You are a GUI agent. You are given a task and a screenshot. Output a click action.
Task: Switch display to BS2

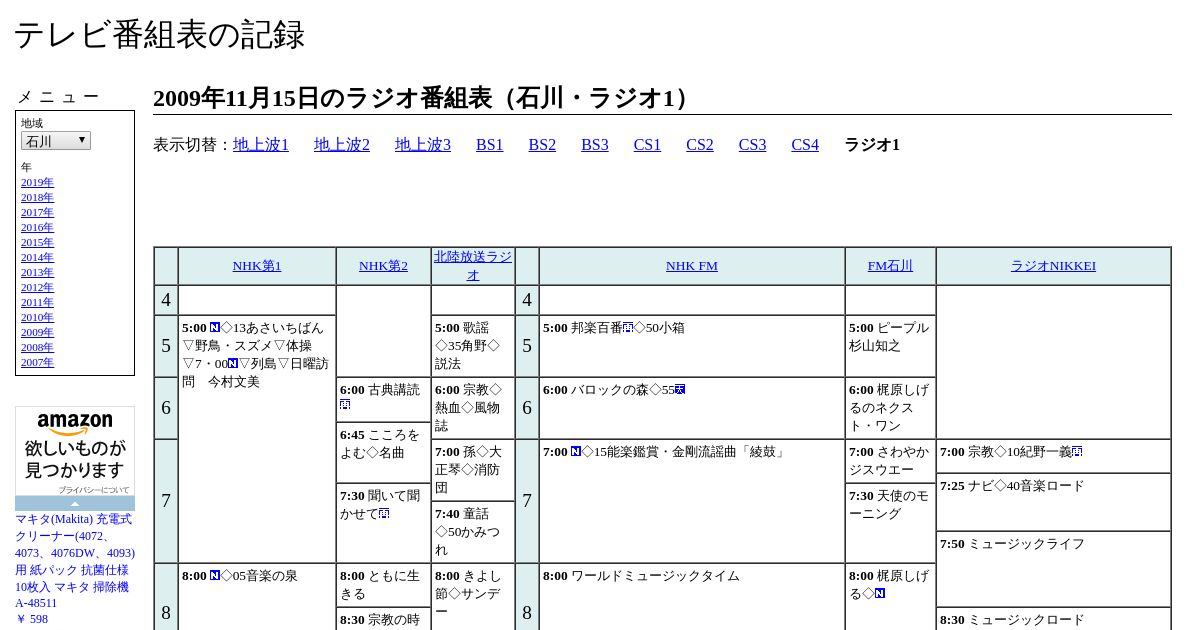click(542, 145)
